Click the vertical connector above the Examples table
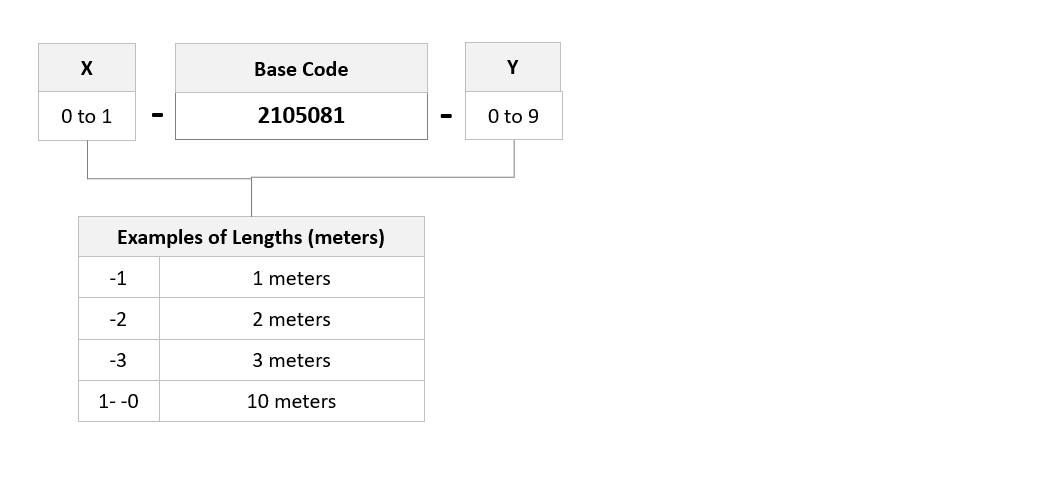 252,197
